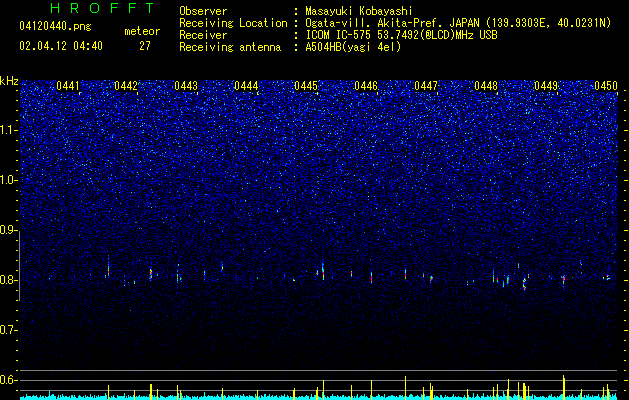This screenshot has width=629, height=400.
Task: Click receiver value ICOM IC-575 53.7492 MHz USB
Action: point(401,35)
